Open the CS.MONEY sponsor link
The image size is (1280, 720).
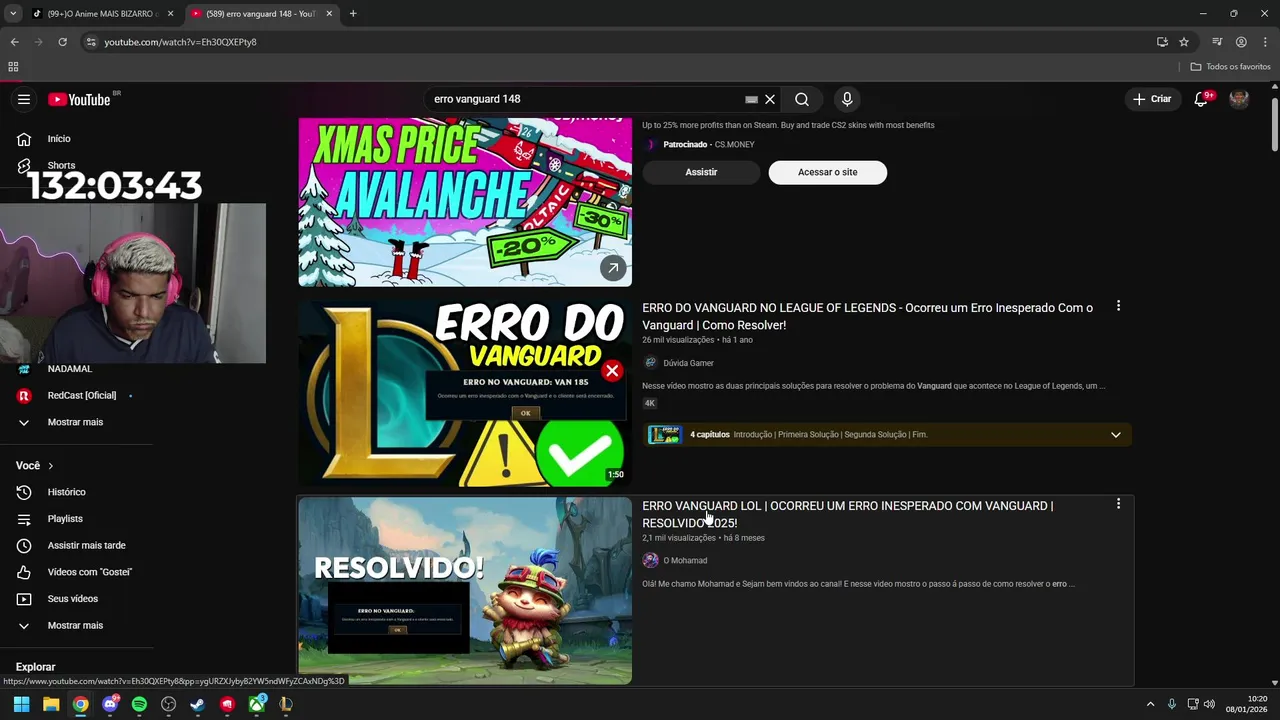[734, 145]
